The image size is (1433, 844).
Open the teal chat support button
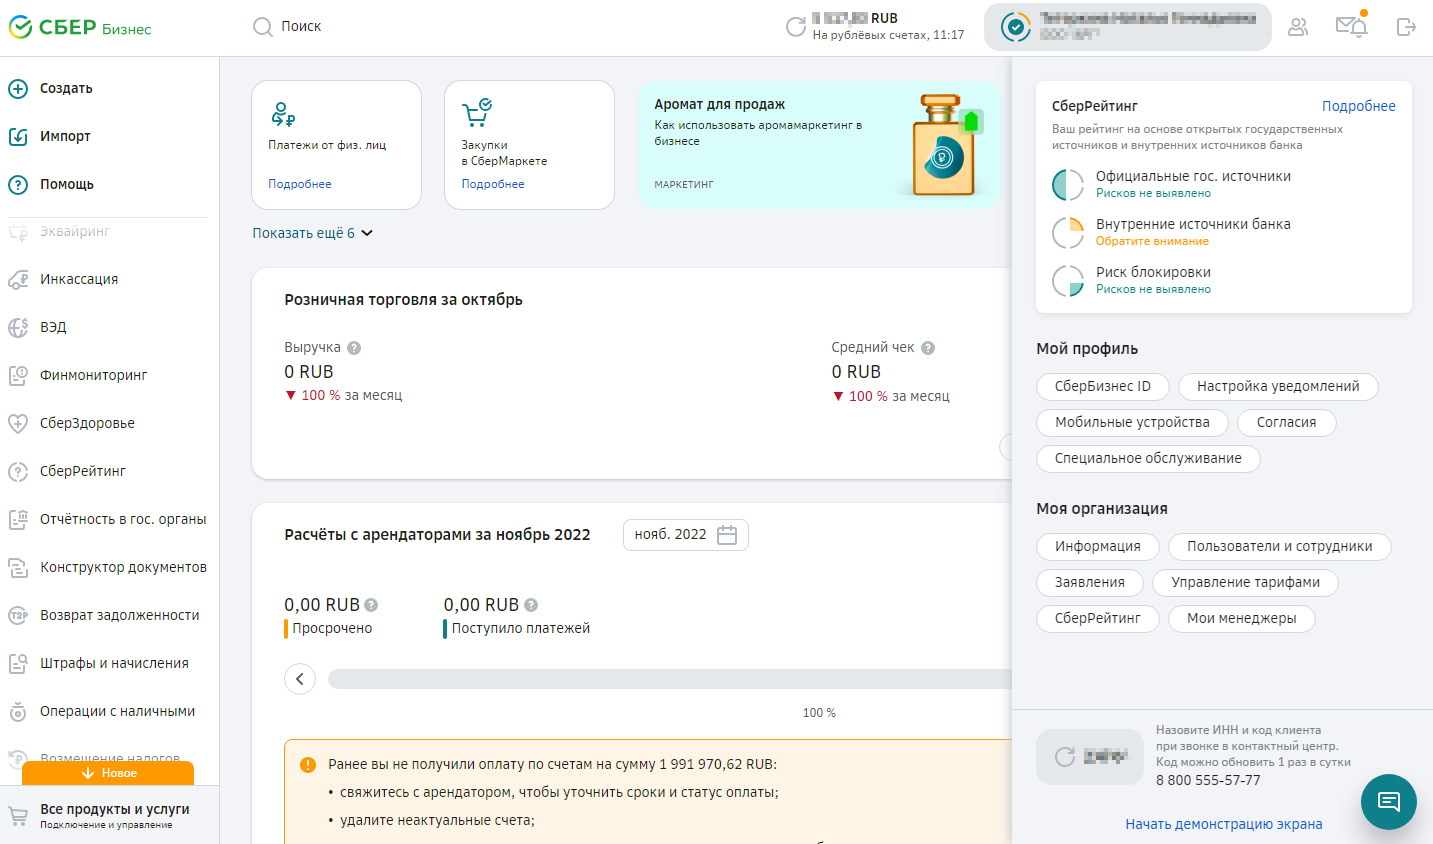1388,801
